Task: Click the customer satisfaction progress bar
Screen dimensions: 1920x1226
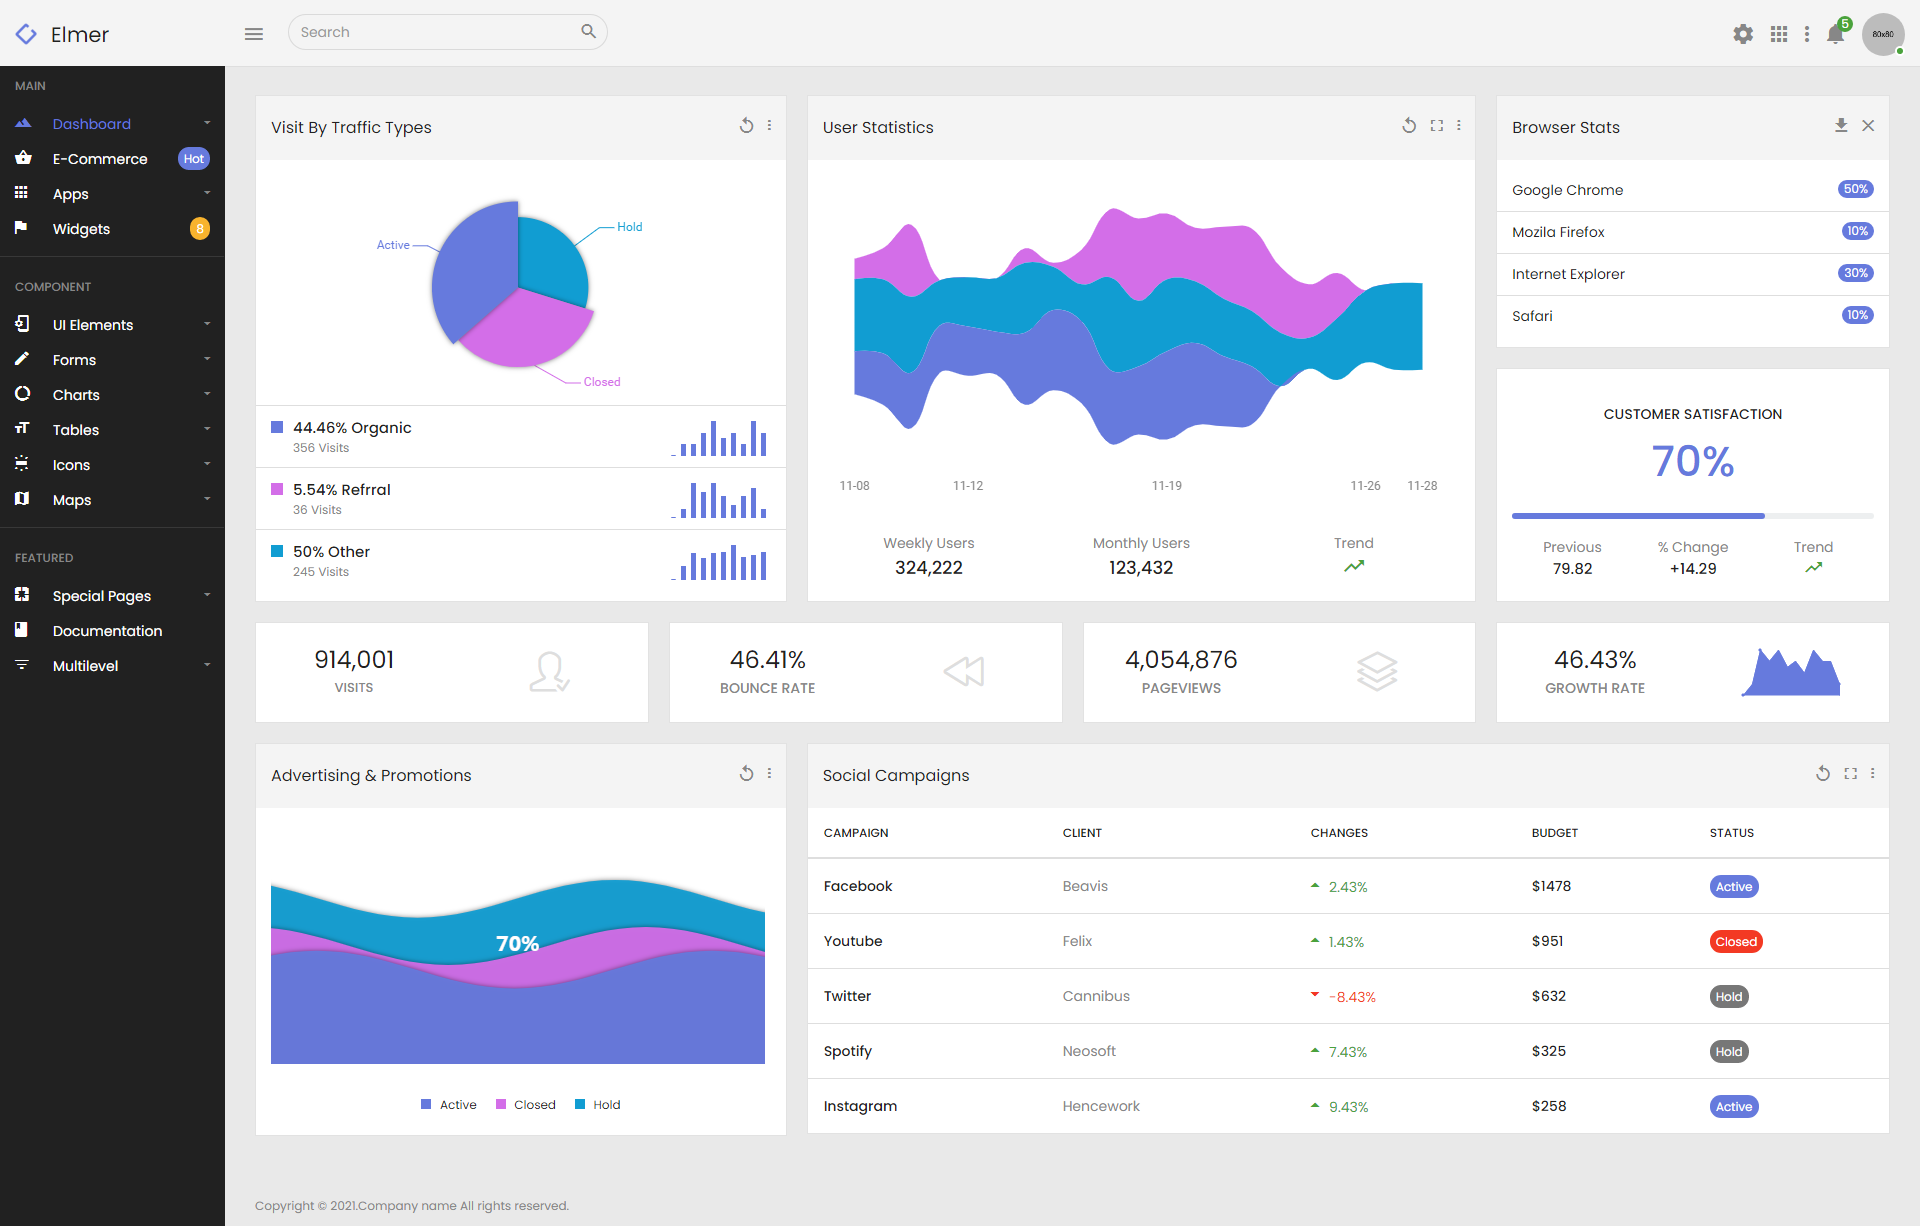Action: click(x=1692, y=516)
